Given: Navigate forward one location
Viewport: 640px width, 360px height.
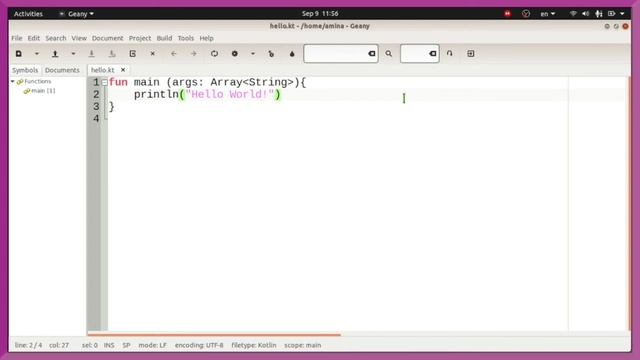Looking at the screenshot, I should click(193, 53).
